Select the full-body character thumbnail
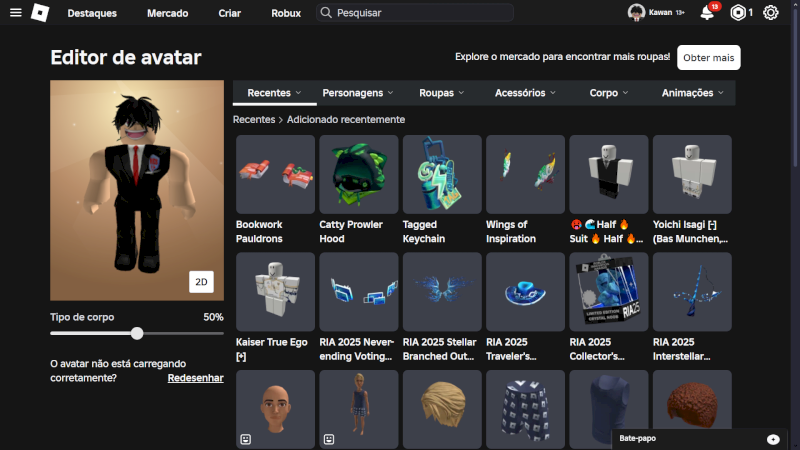 tap(359, 409)
